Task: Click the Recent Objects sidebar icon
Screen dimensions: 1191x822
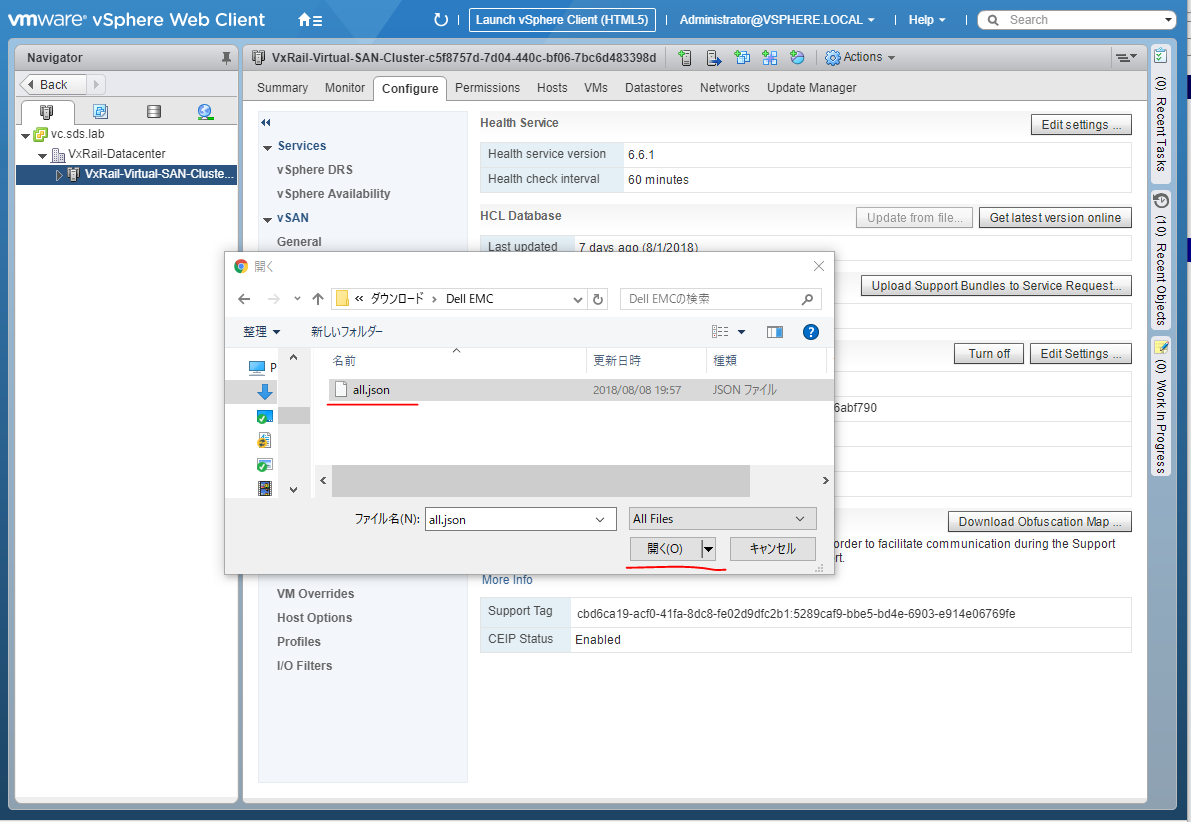Action: (1161, 201)
